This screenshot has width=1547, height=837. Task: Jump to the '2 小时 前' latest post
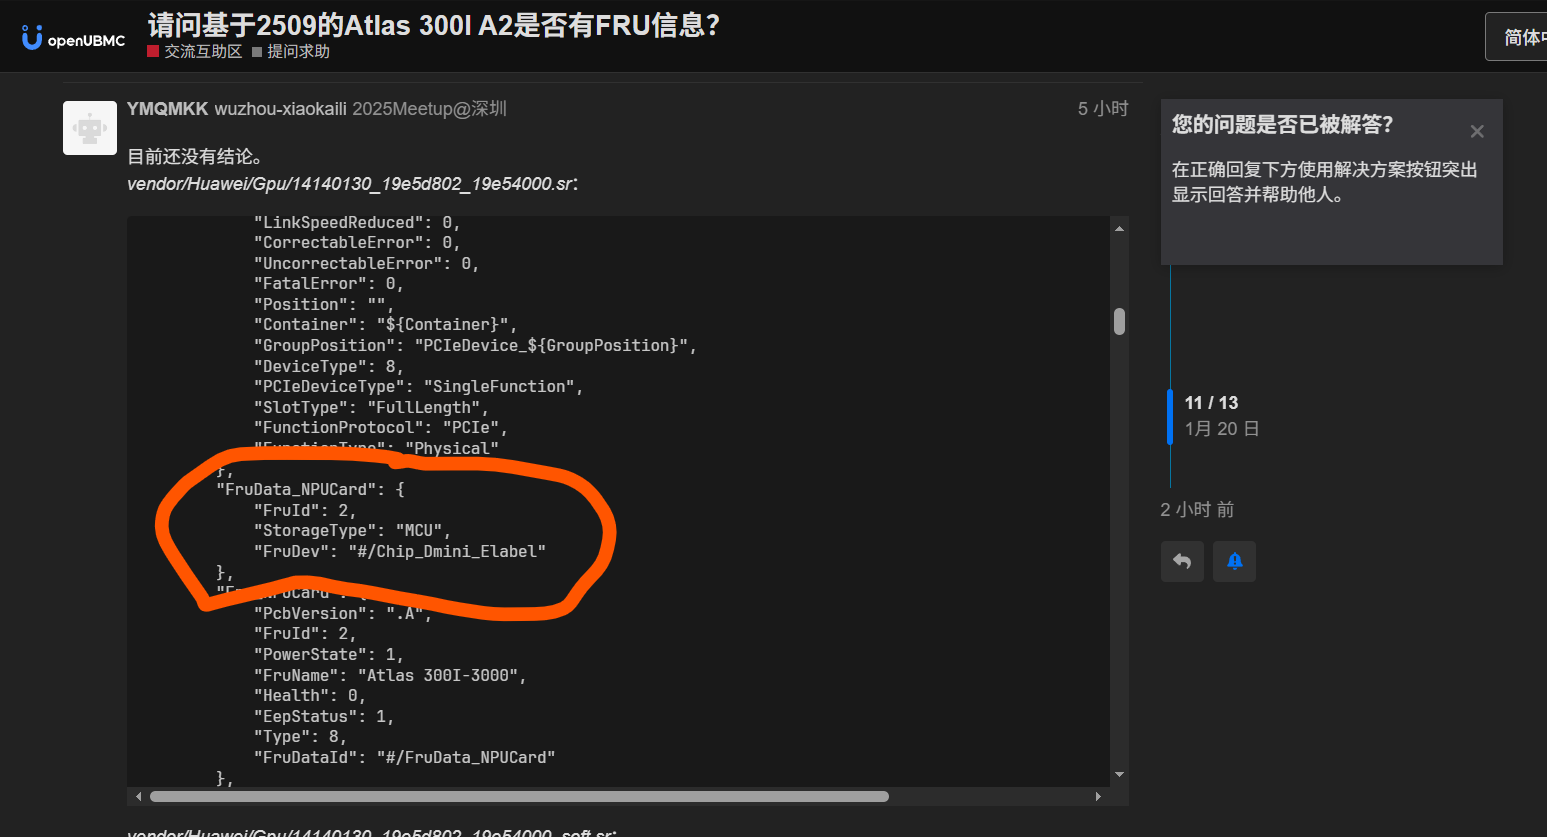pyautogui.click(x=1197, y=510)
